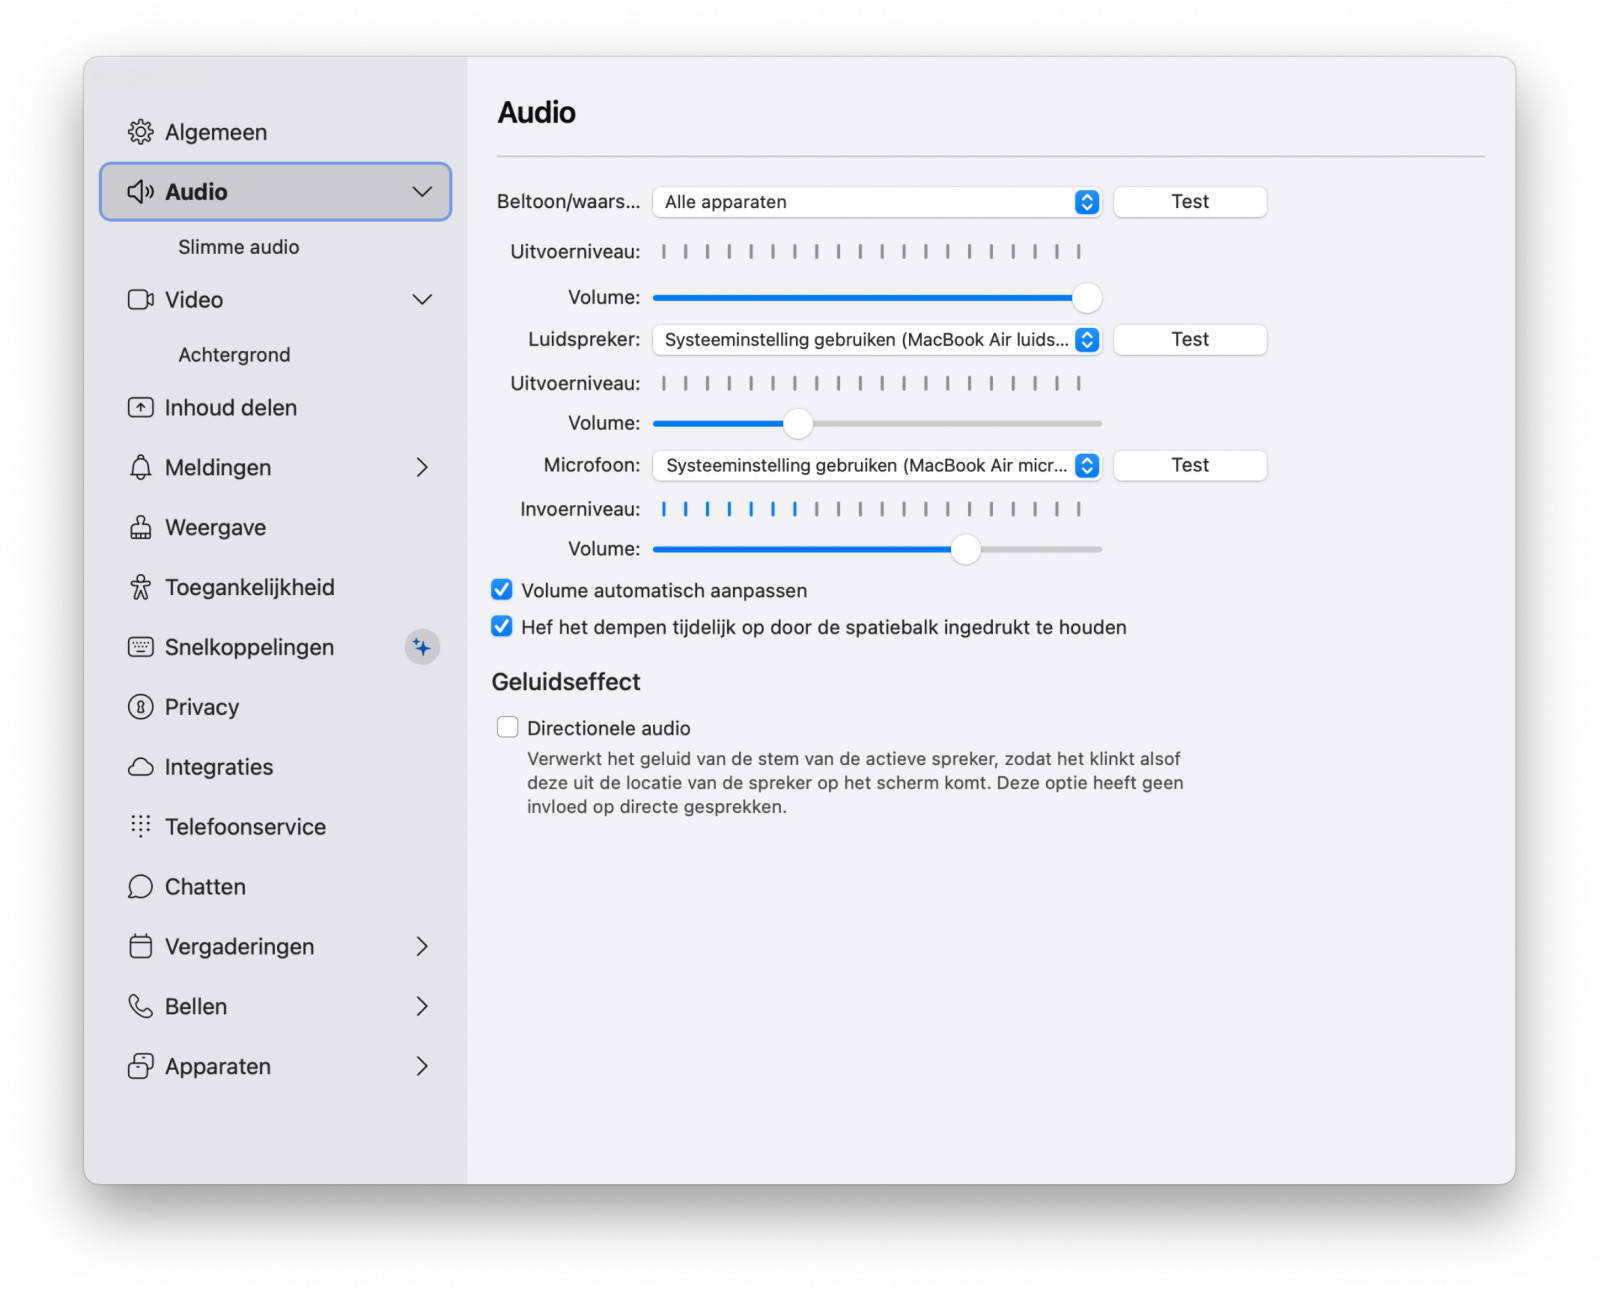
Task: Toggle Volume automatisch aanpassen checkbox
Action: tap(502, 590)
